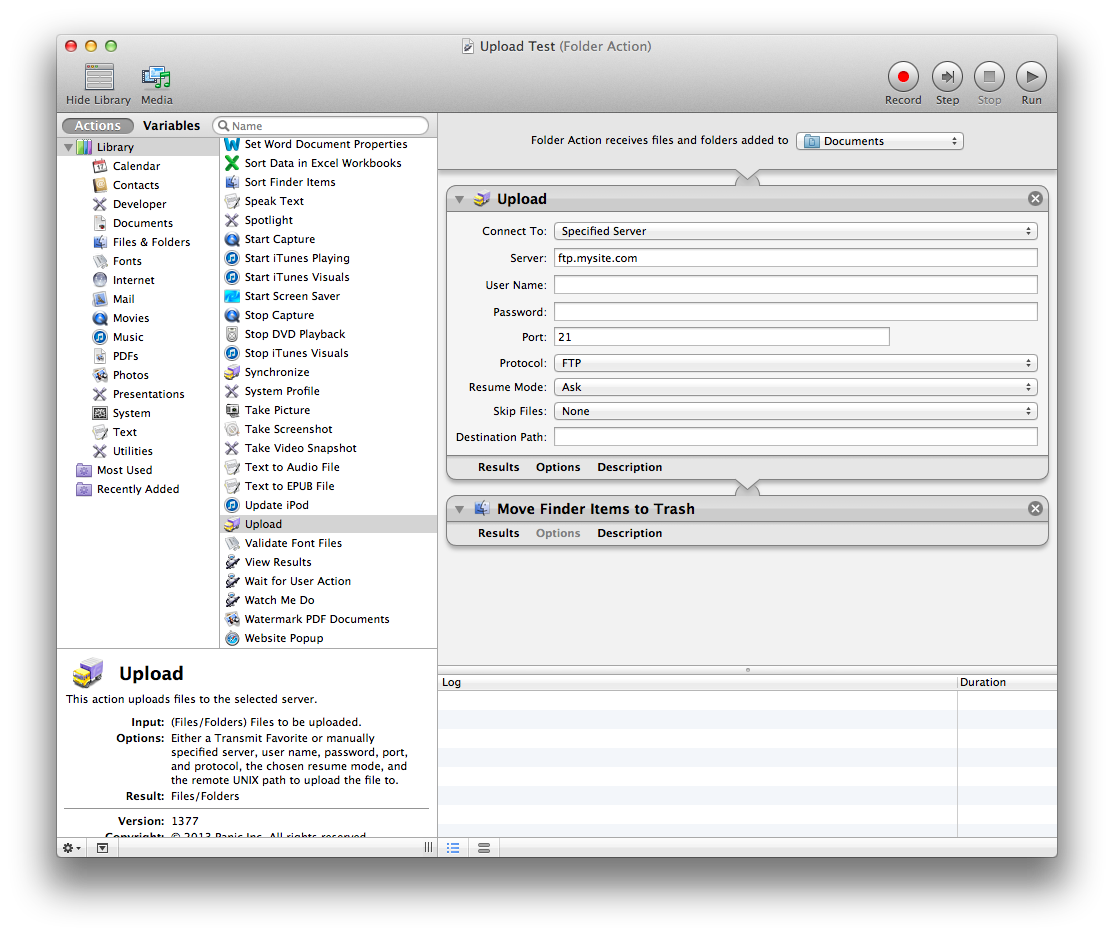Select Calendar in the library

pyautogui.click(x=136, y=166)
